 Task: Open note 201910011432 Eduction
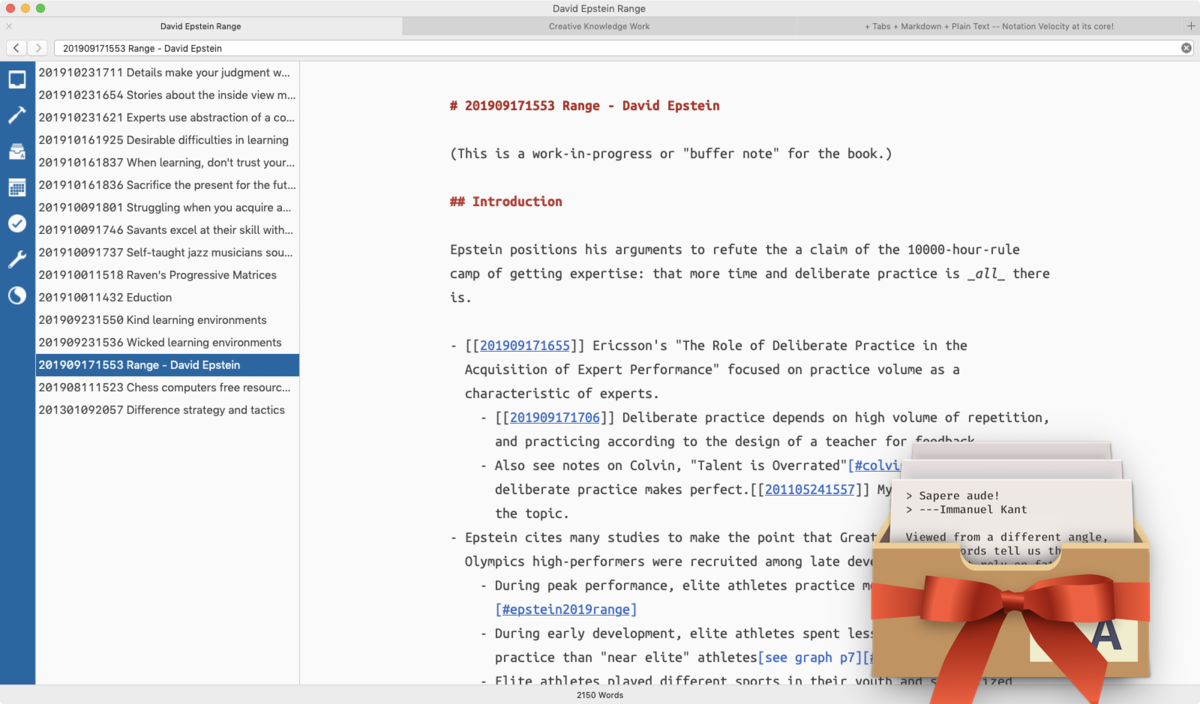pyautogui.click(x=167, y=298)
